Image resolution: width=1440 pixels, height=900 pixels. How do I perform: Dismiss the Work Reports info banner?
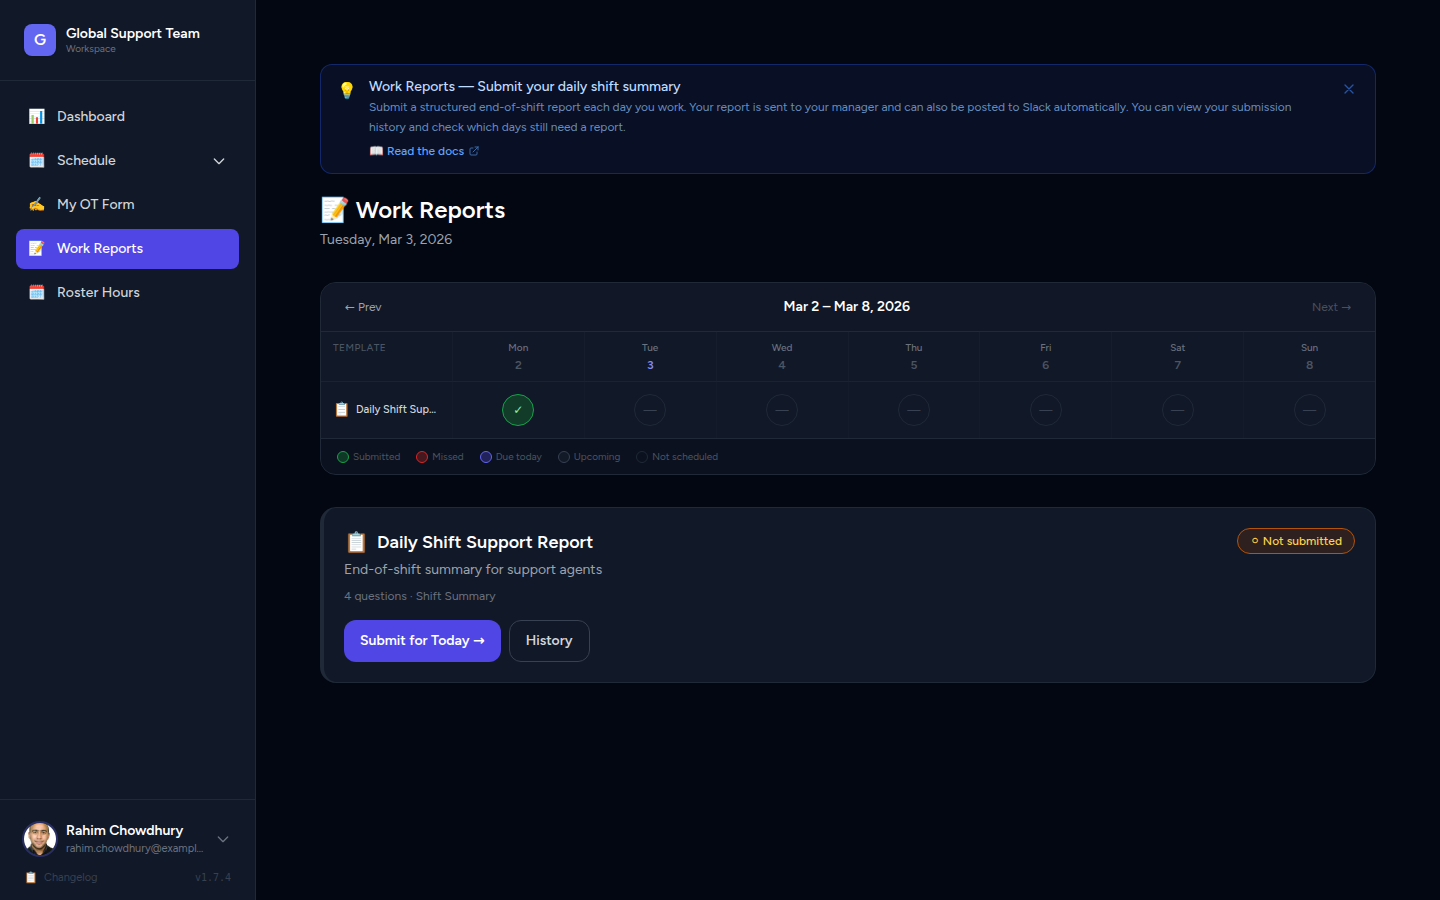tap(1348, 88)
